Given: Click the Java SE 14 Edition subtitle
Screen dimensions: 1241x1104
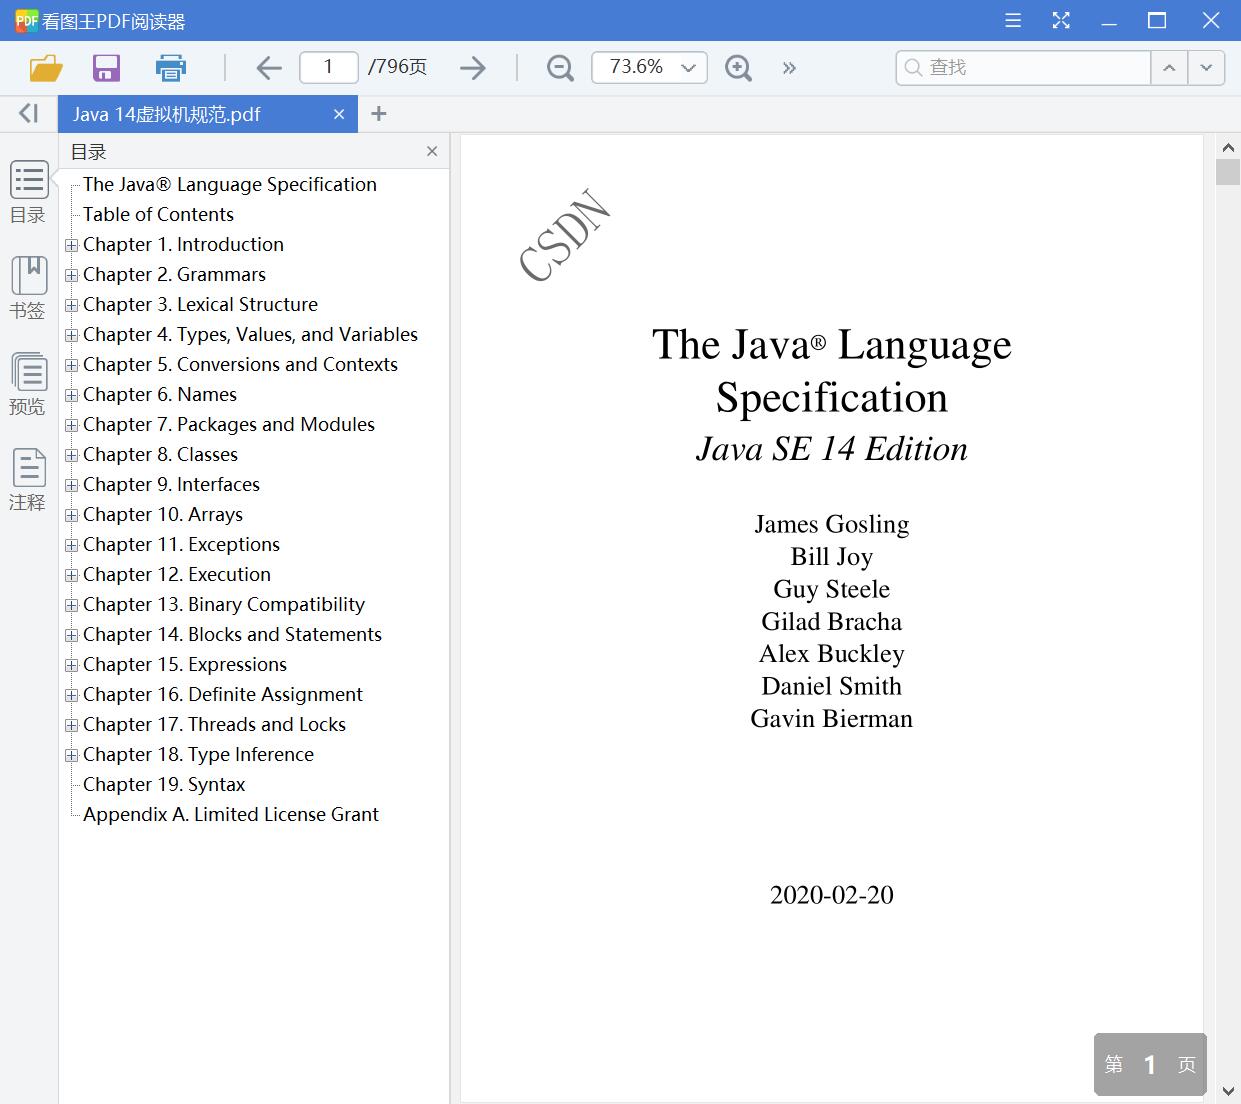Looking at the screenshot, I should click(832, 449).
